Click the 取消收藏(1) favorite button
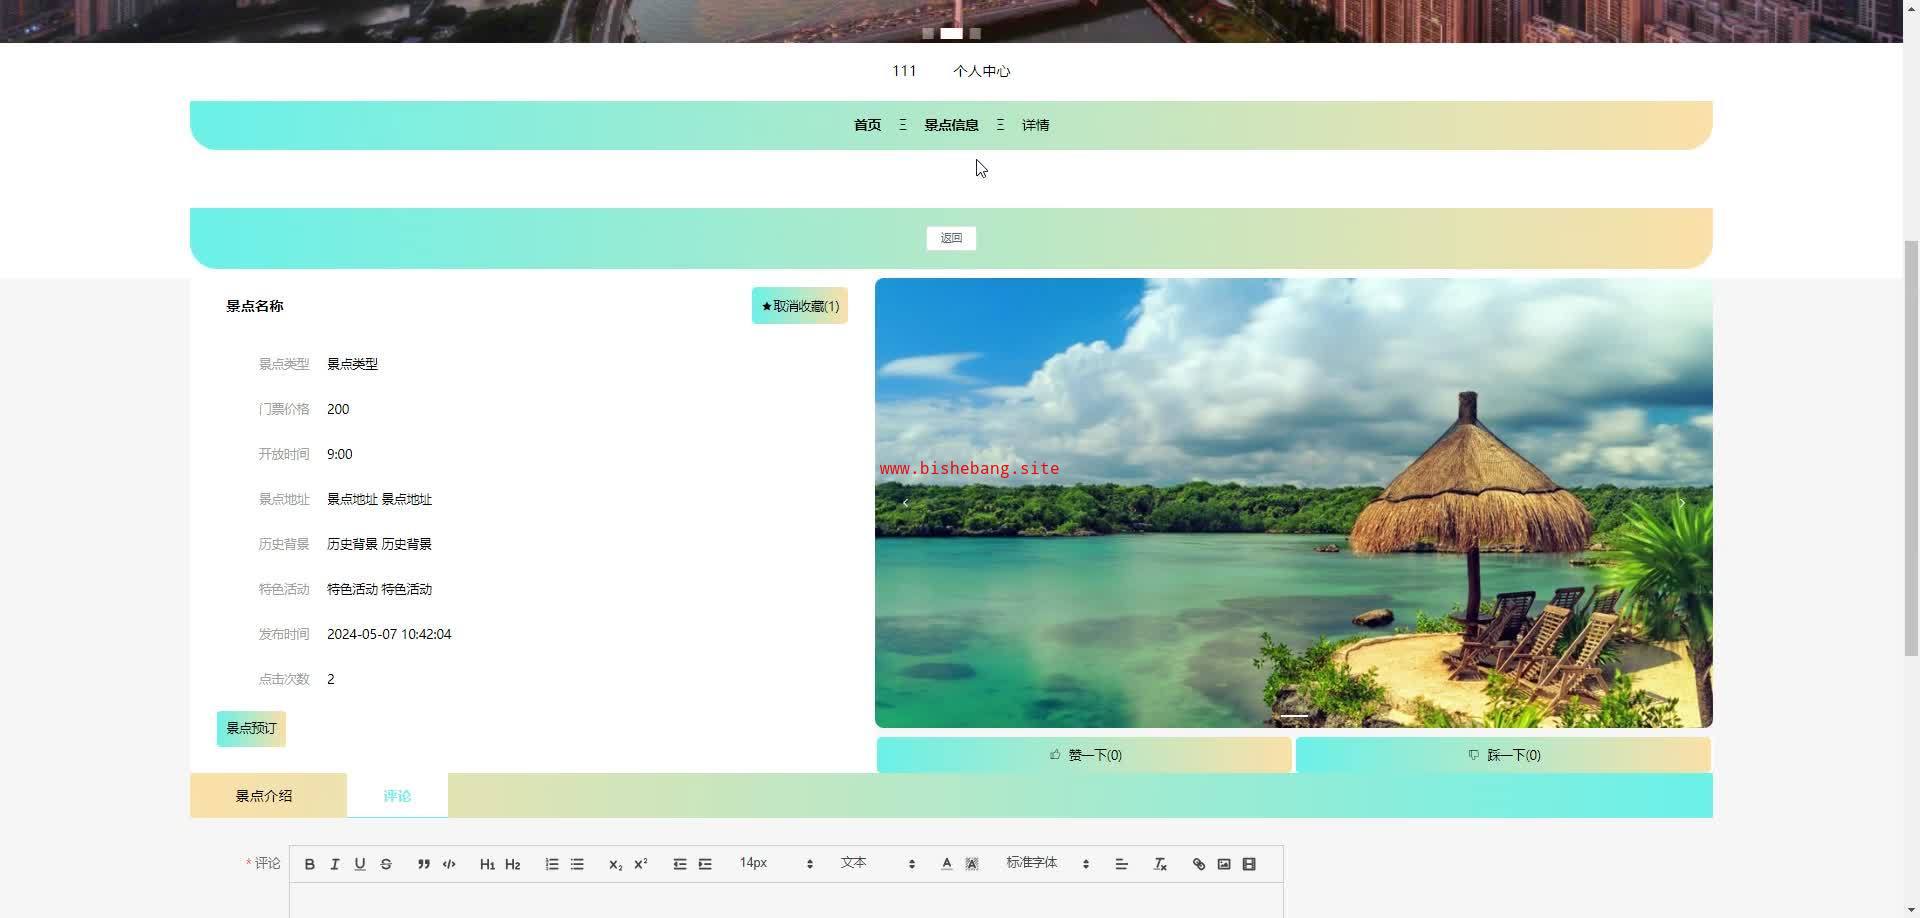The image size is (1920, 918). click(800, 306)
